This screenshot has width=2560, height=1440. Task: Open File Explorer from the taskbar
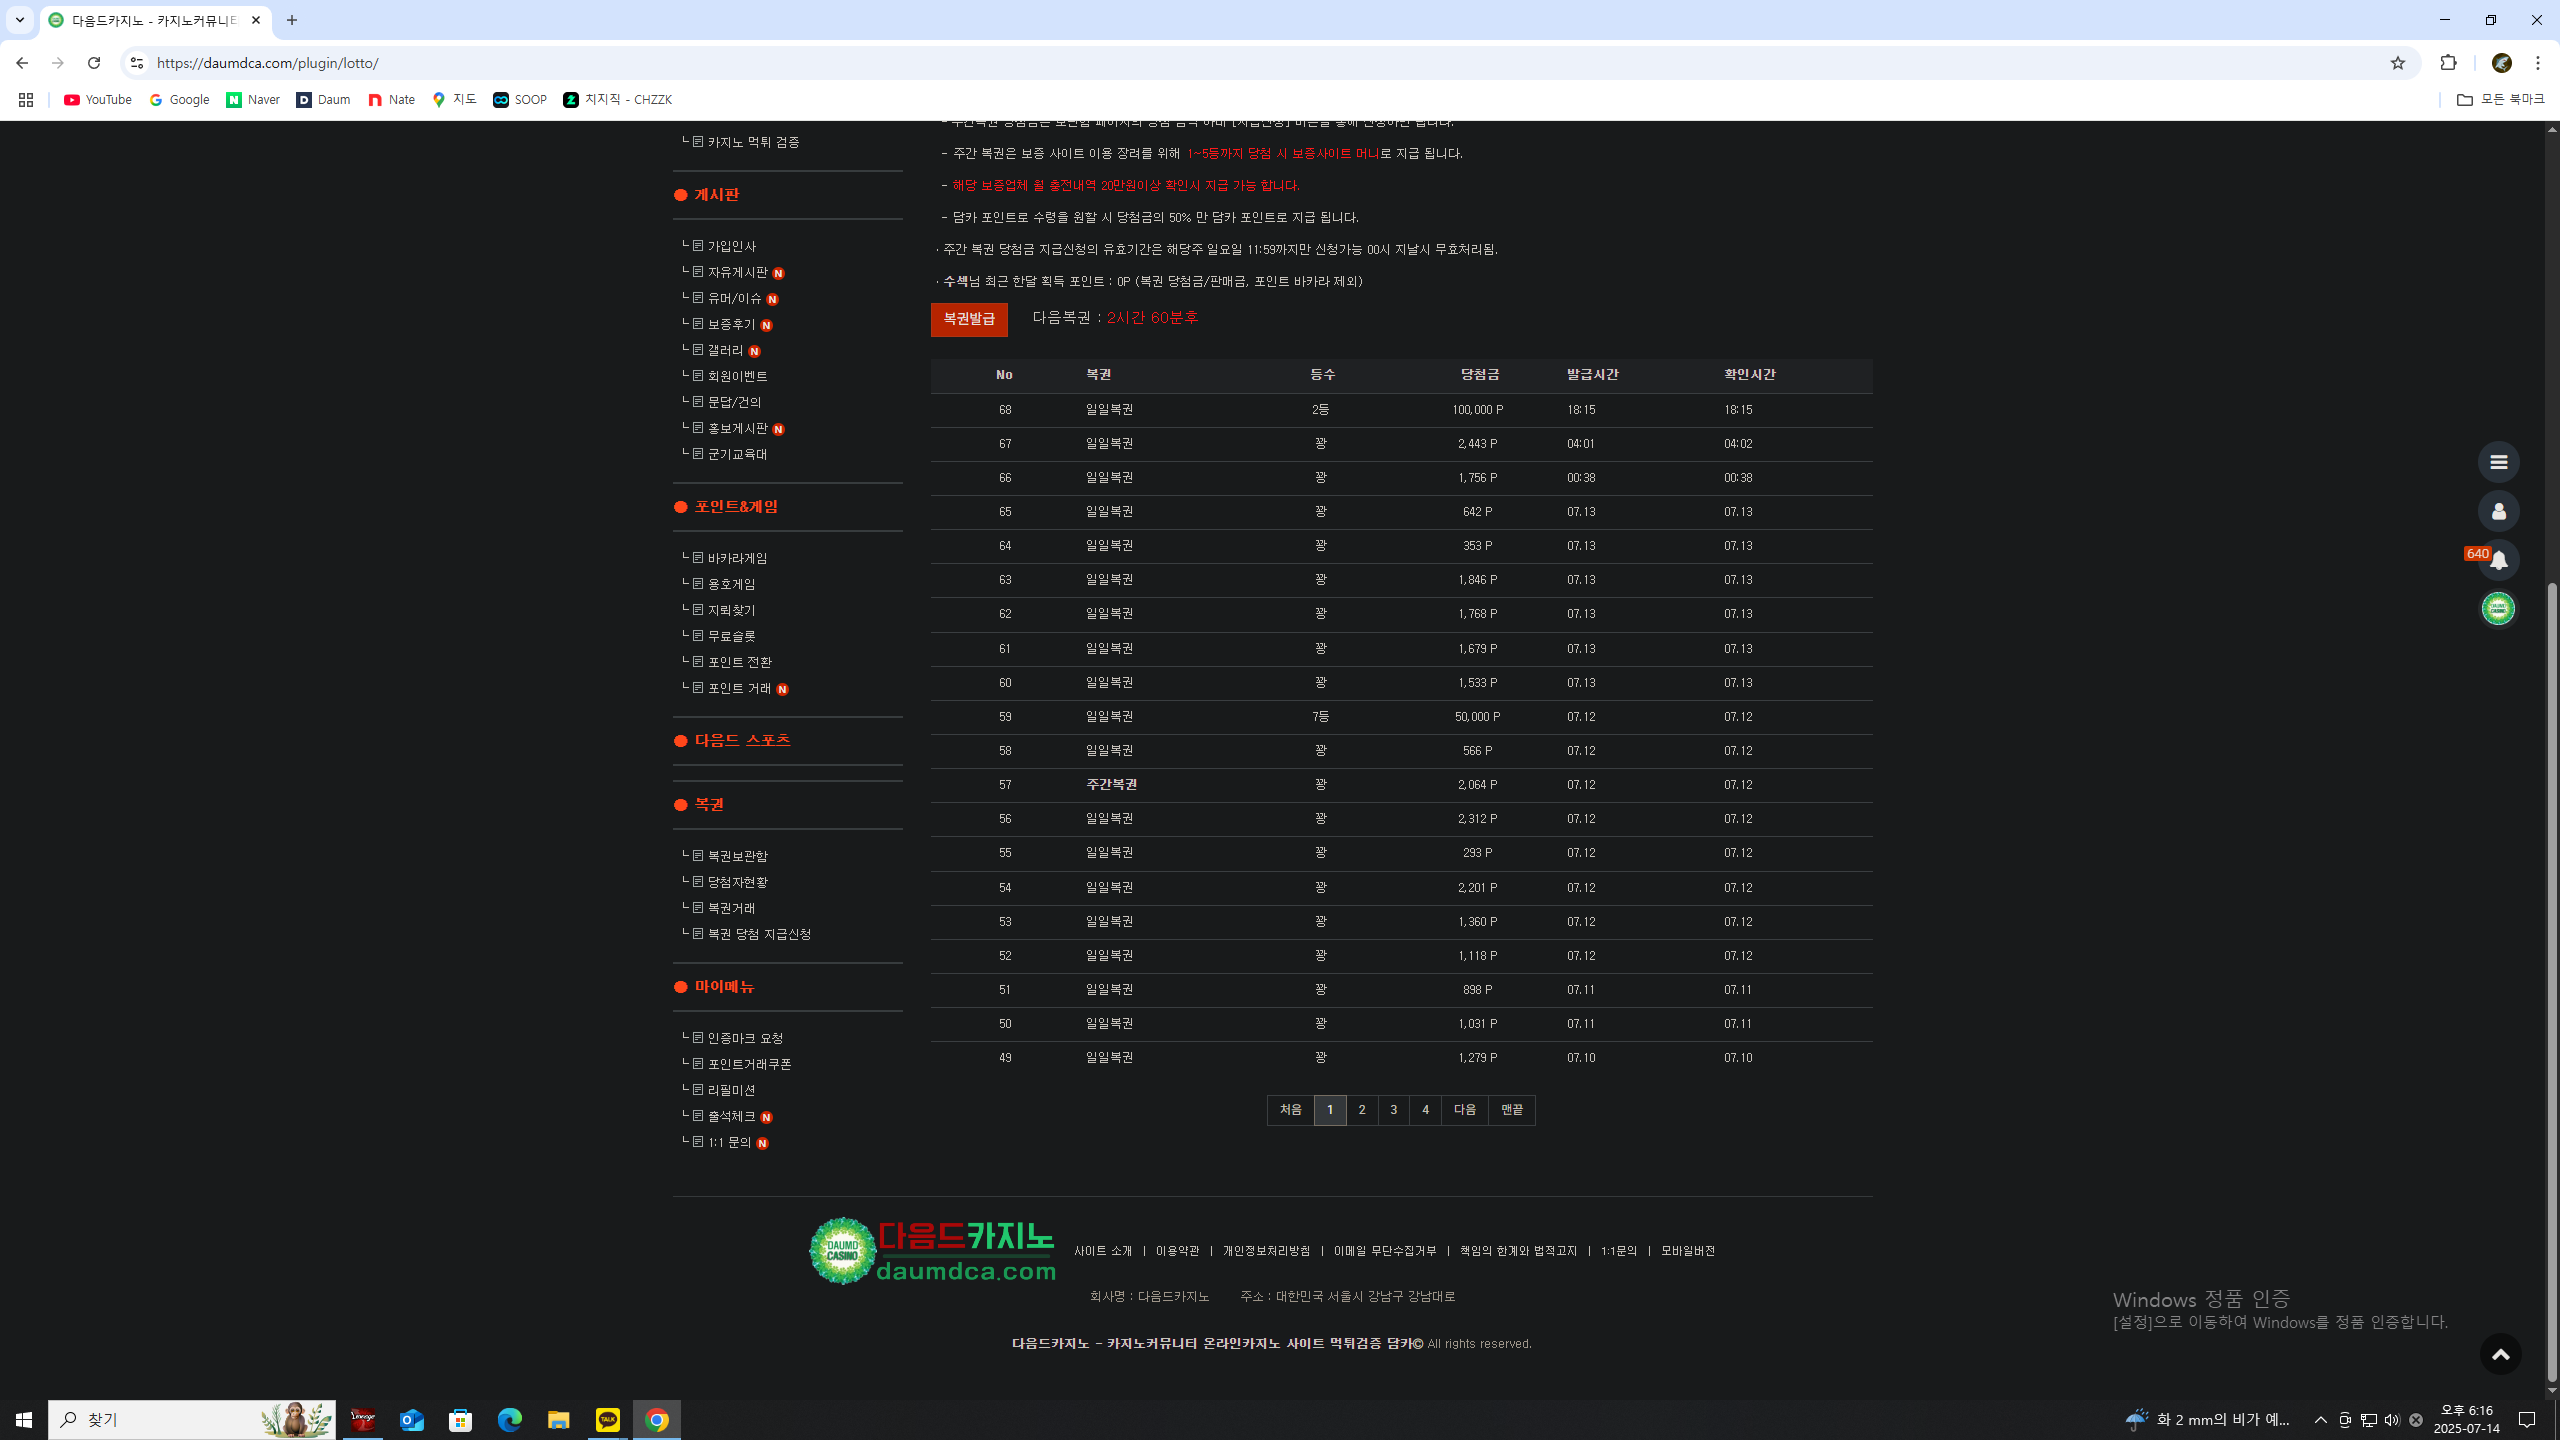[x=558, y=1420]
